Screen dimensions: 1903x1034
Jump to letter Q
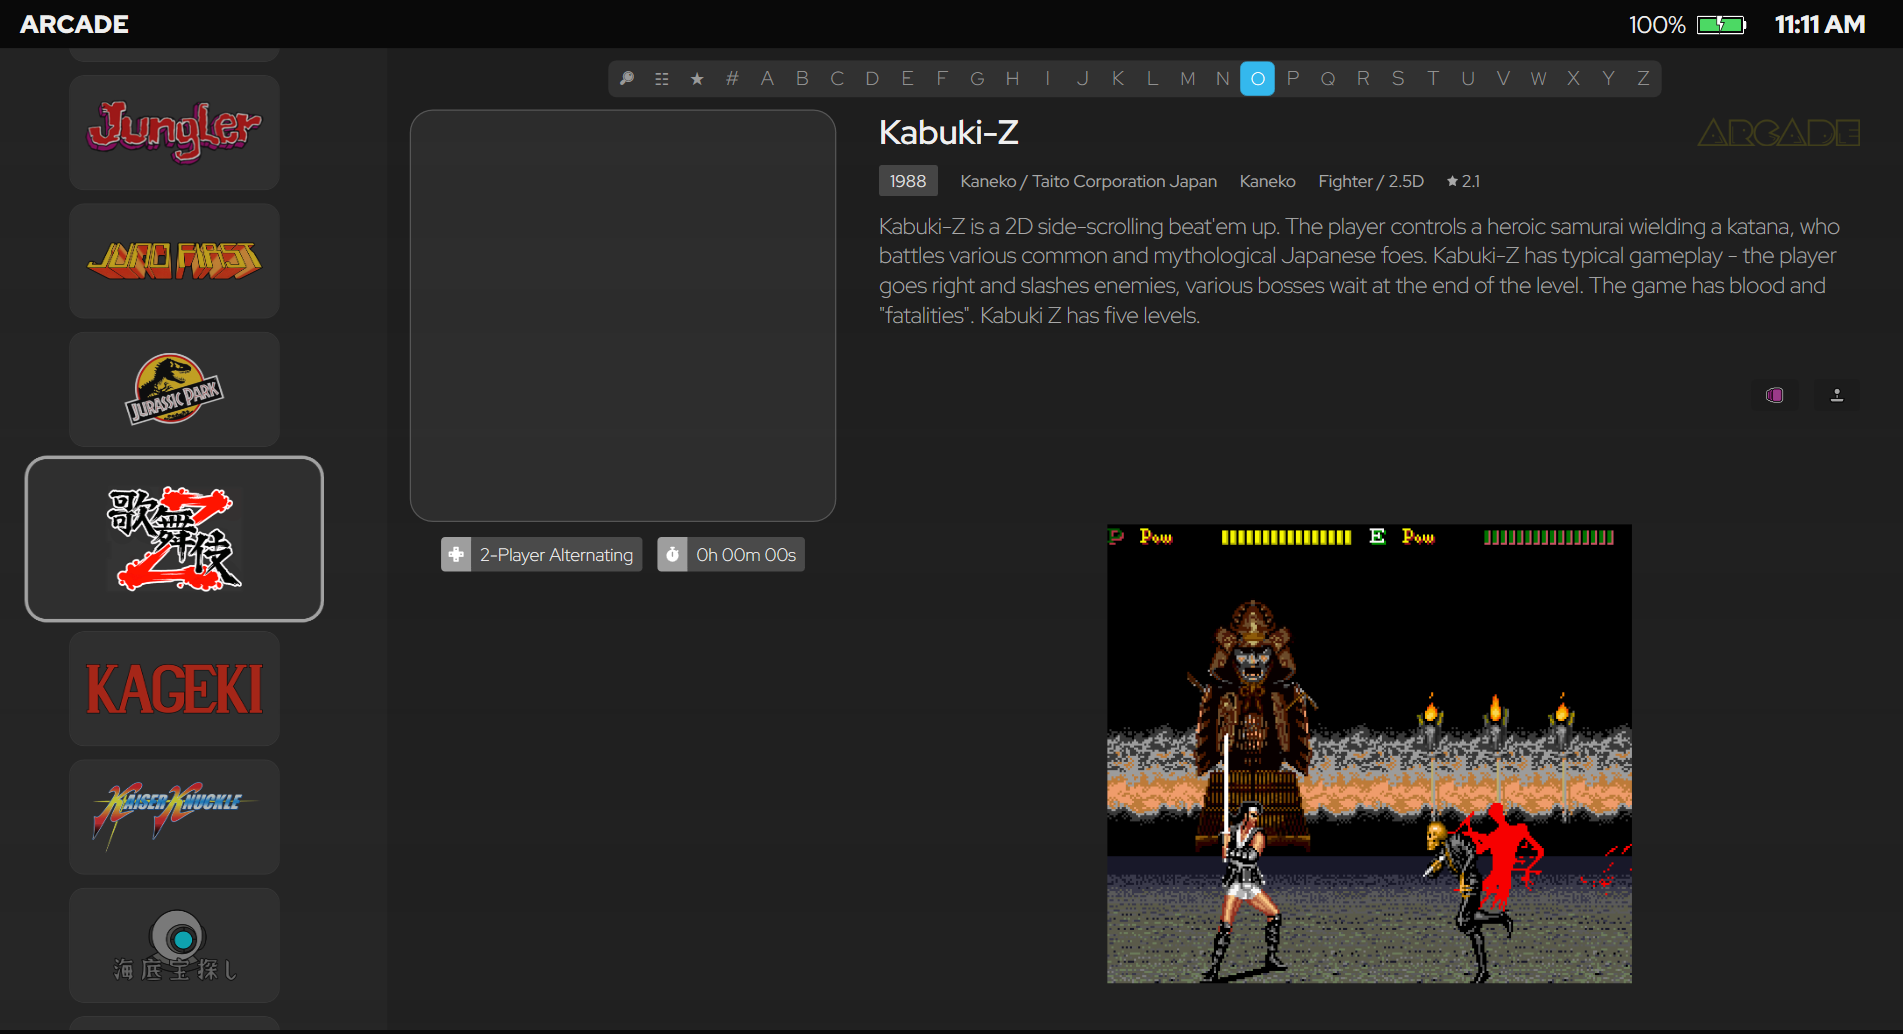pos(1328,79)
